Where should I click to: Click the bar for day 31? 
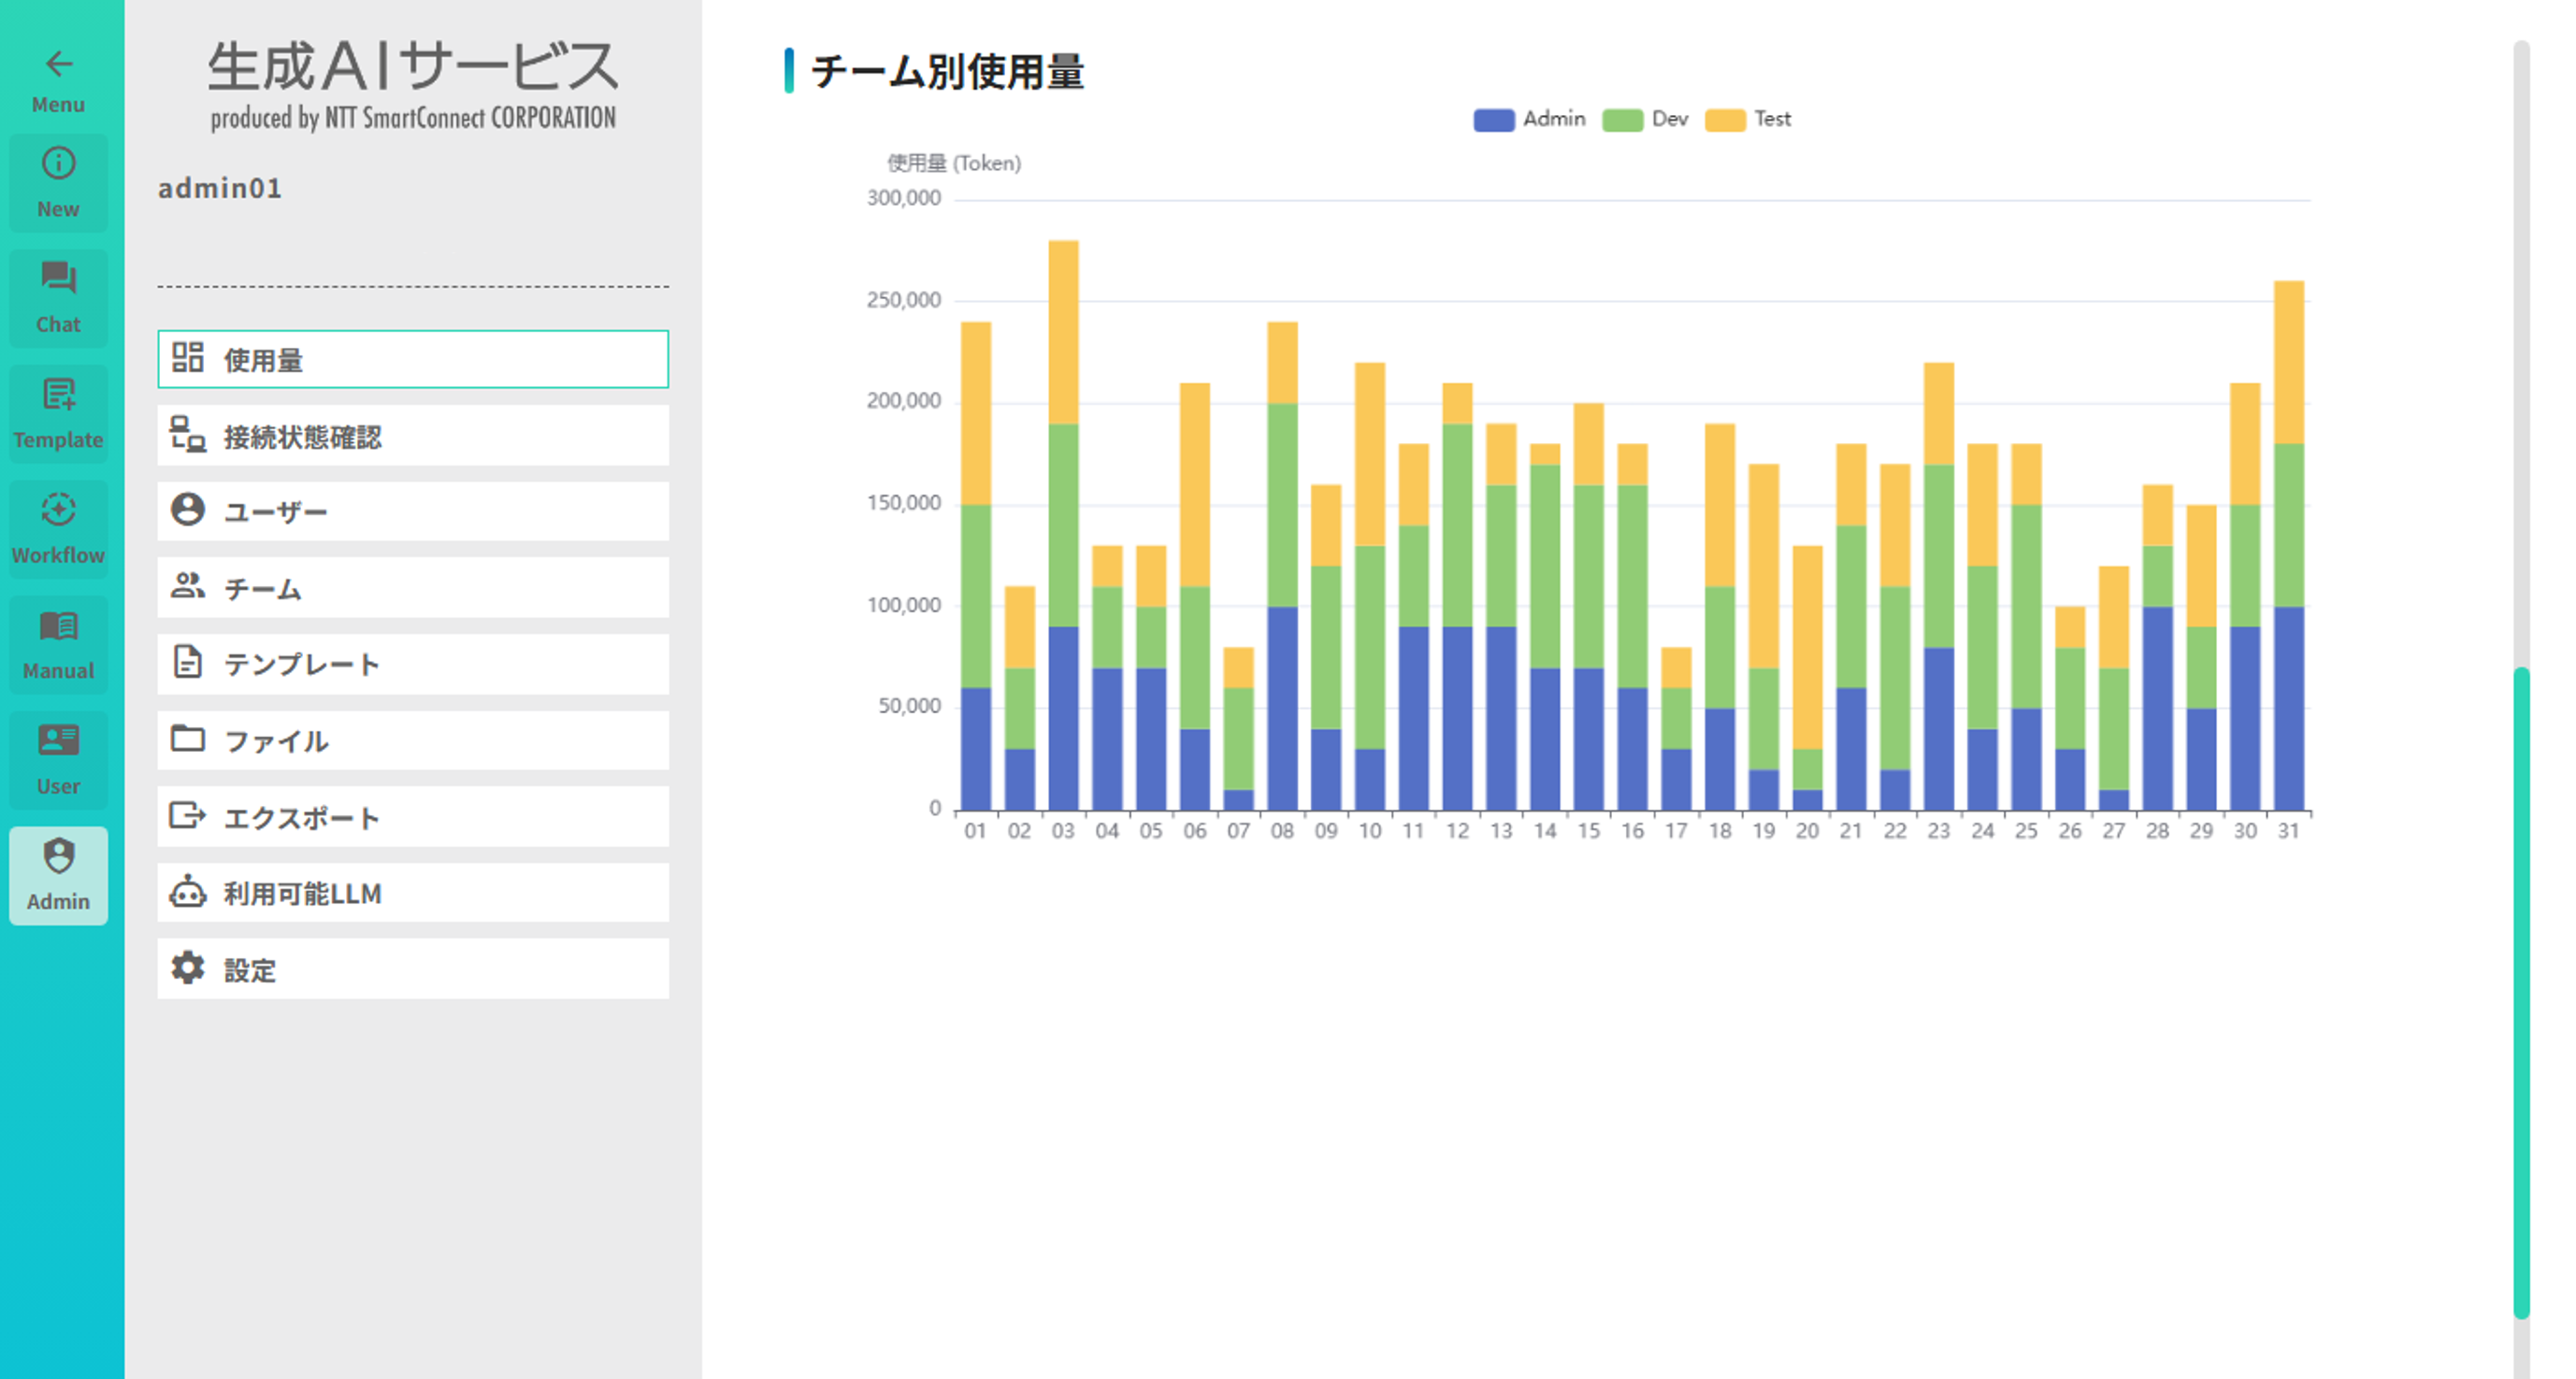pyautogui.click(x=2289, y=545)
